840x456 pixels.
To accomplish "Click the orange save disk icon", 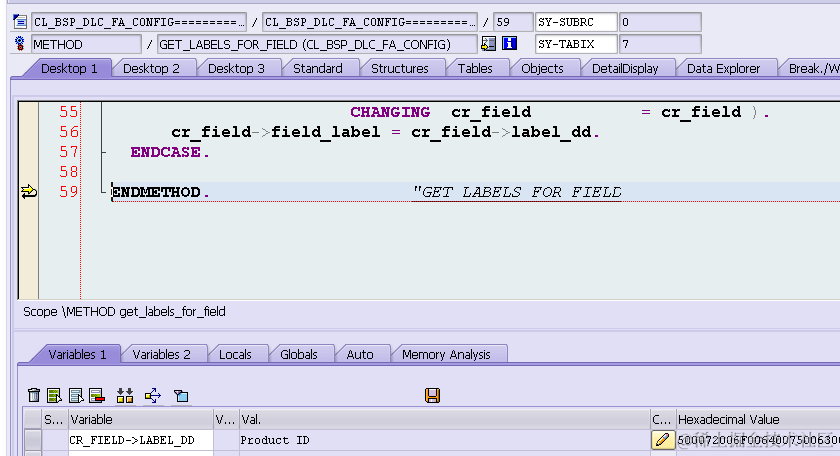I will (x=432, y=395).
